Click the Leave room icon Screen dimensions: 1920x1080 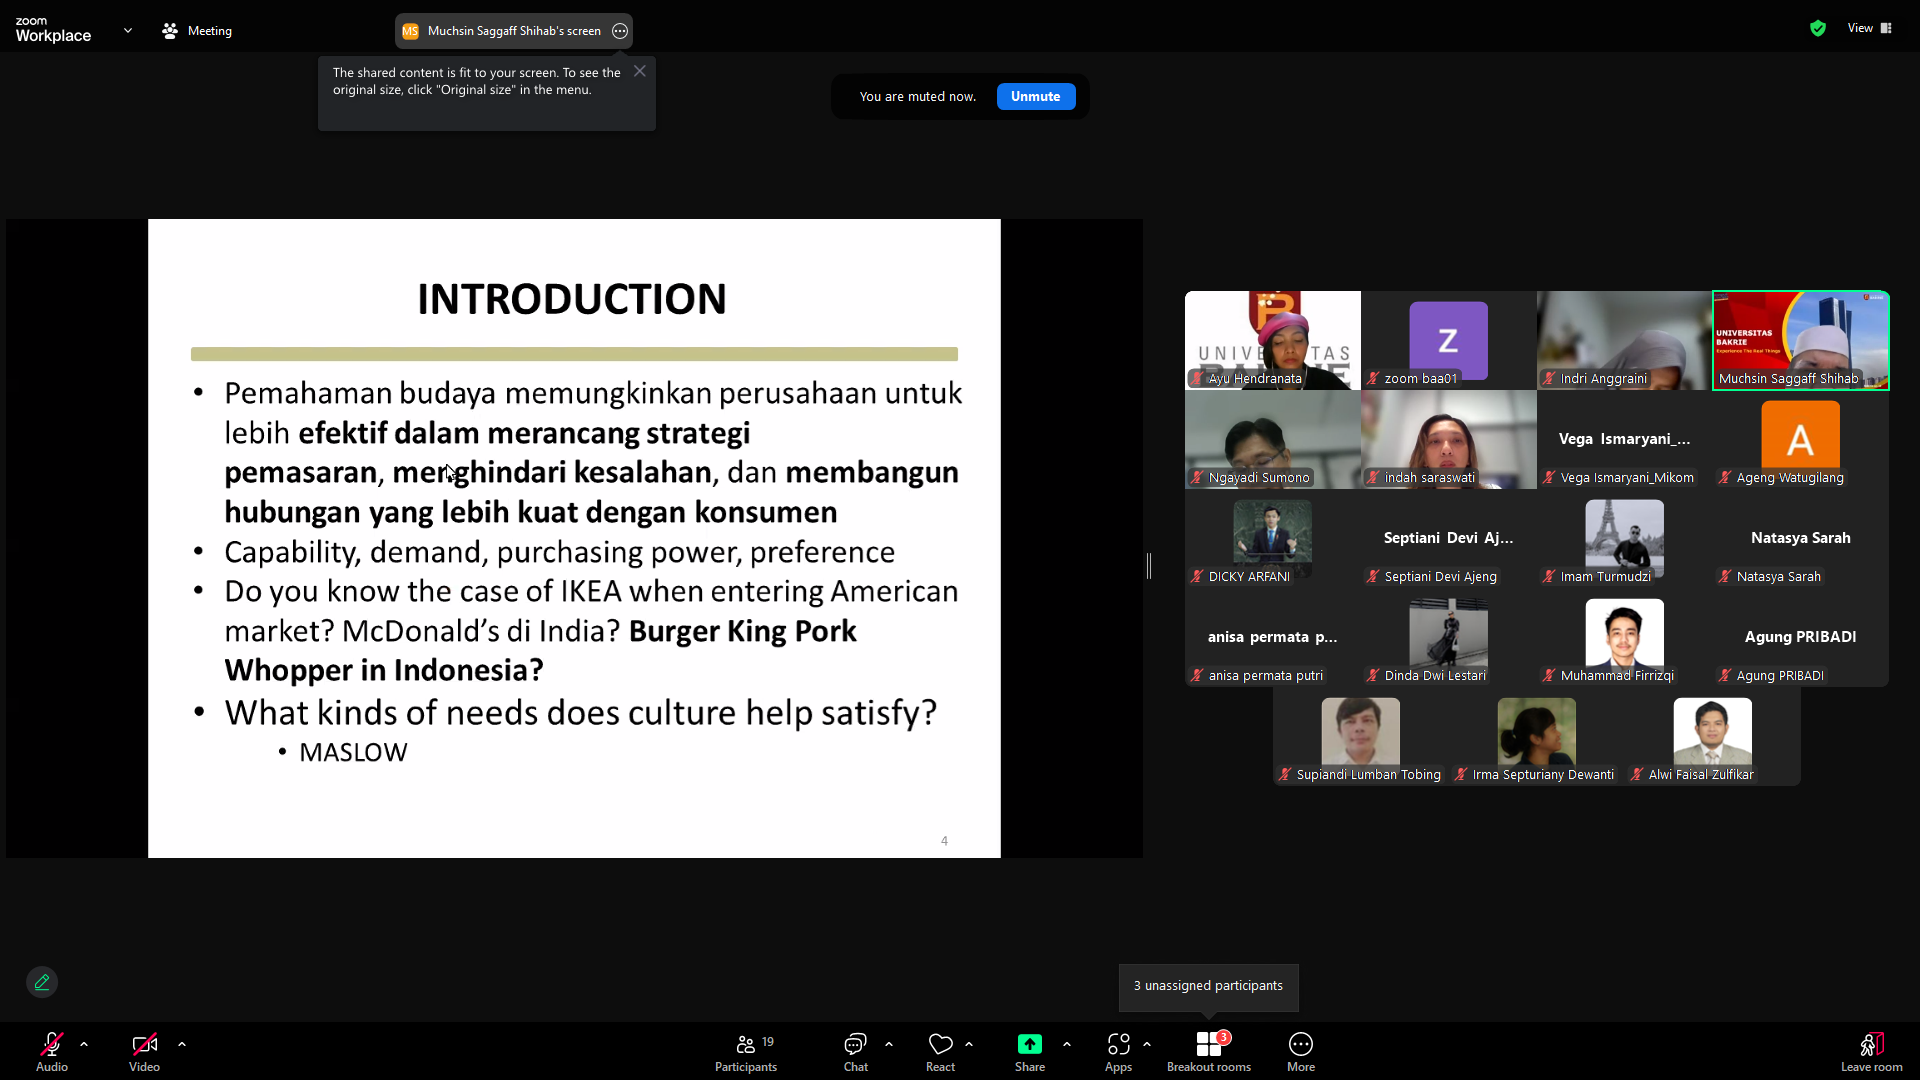pos(1872,1044)
